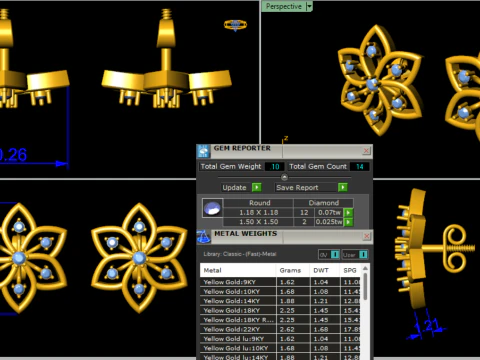Screen dimensions: 480x360
Task: Click the blue '1.21' dimension in the side viewport
Action: 431,325
